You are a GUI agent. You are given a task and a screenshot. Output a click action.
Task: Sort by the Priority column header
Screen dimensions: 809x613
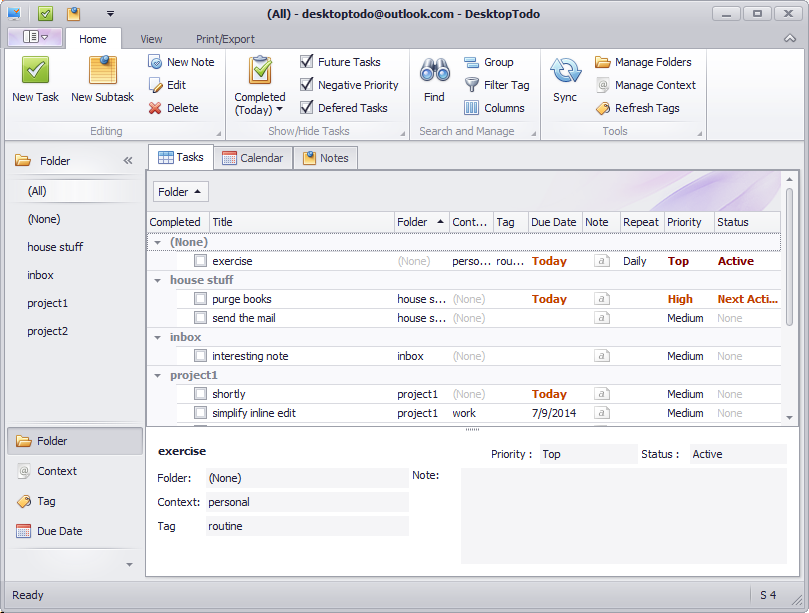[689, 222]
